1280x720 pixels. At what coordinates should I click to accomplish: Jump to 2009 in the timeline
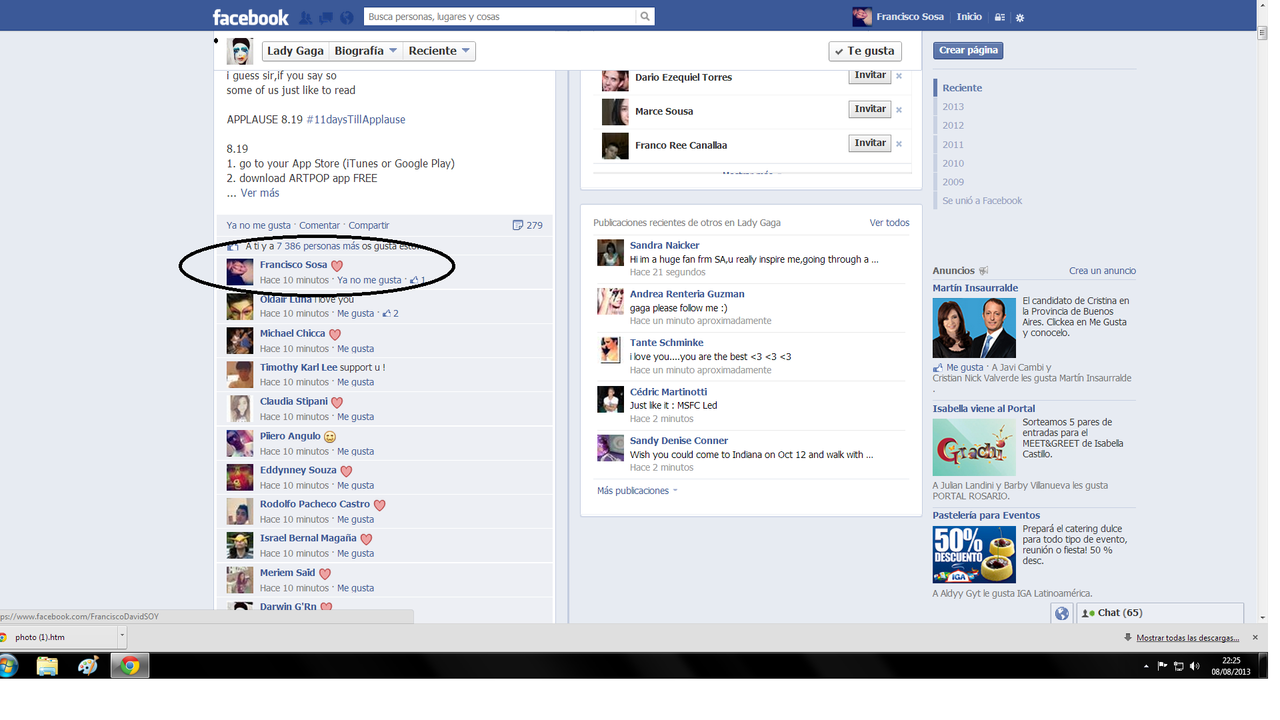pos(953,182)
